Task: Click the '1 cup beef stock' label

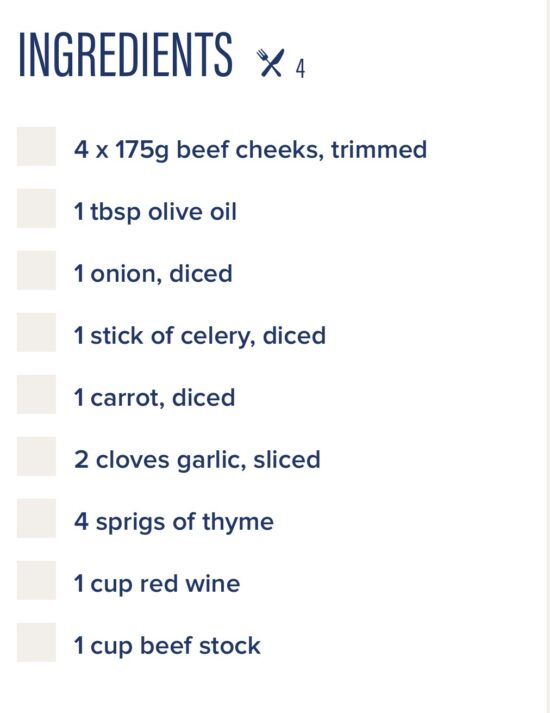Action: (x=167, y=646)
